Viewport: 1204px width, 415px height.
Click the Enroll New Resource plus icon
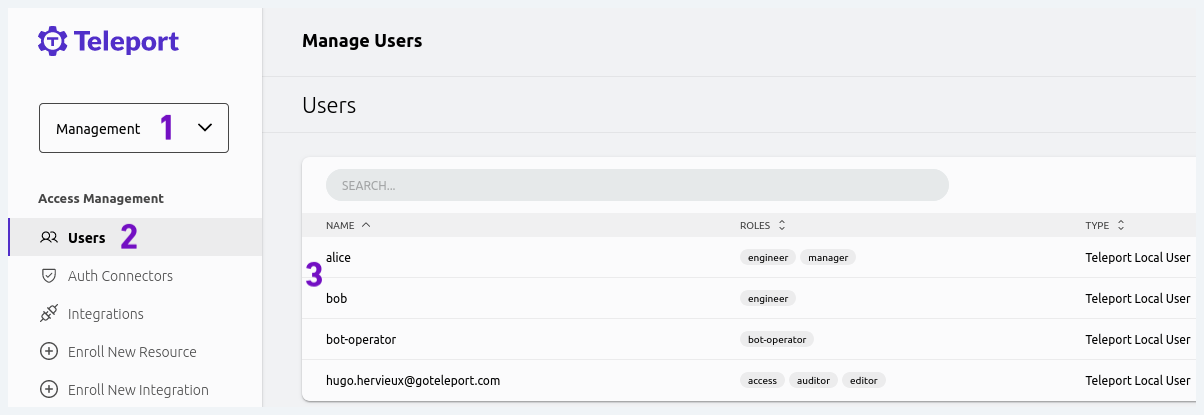(48, 352)
